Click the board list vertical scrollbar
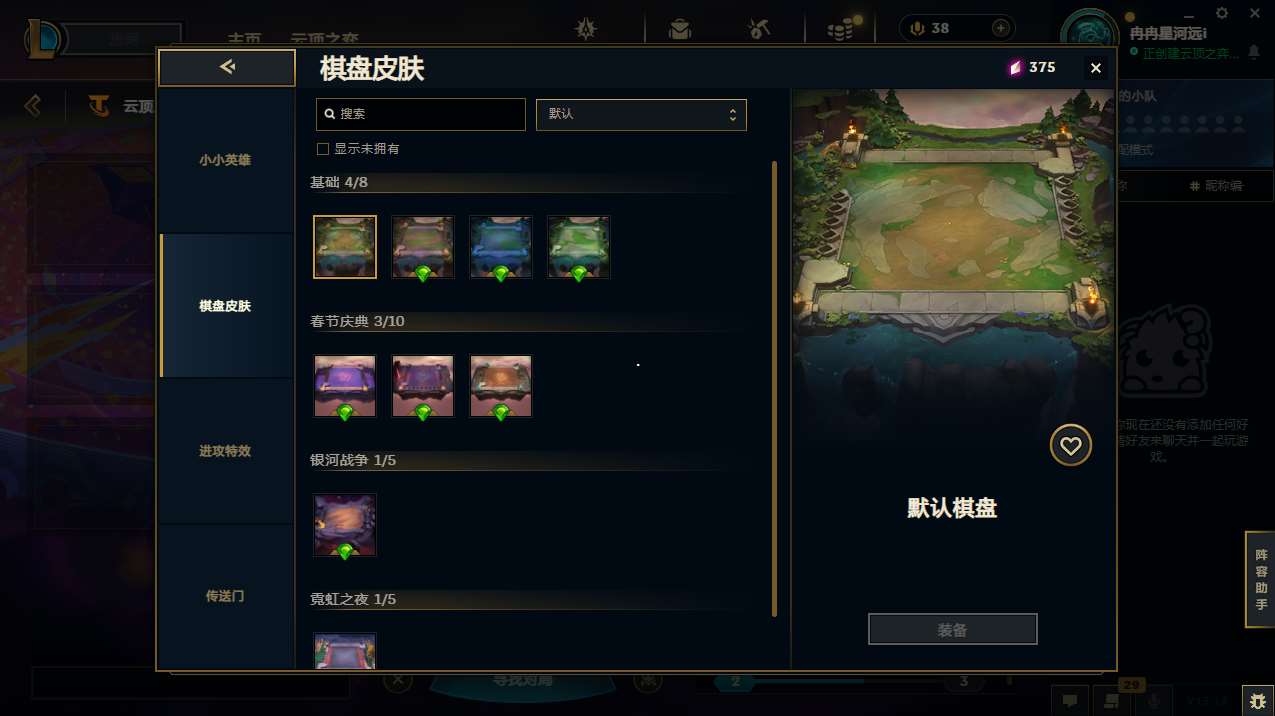This screenshot has width=1275, height=716. click(774, 389)
